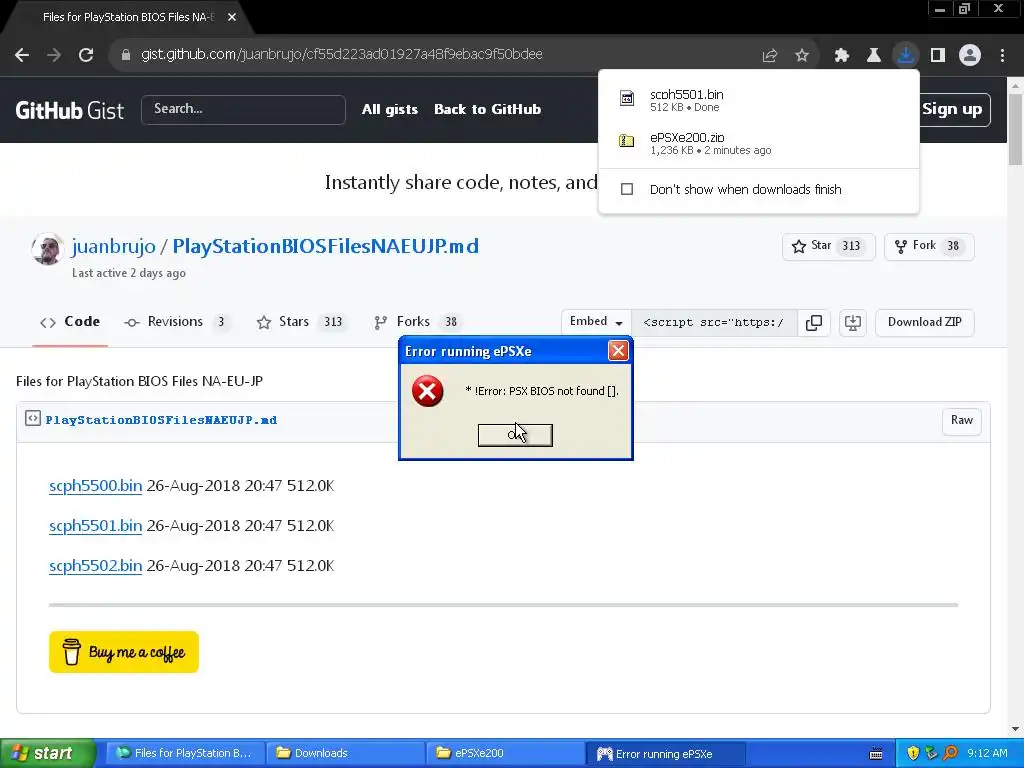The width and height of the screenshot is (1024, 768).
Task: Click the Download ZIP button
Action: click(x=924, y=323)
